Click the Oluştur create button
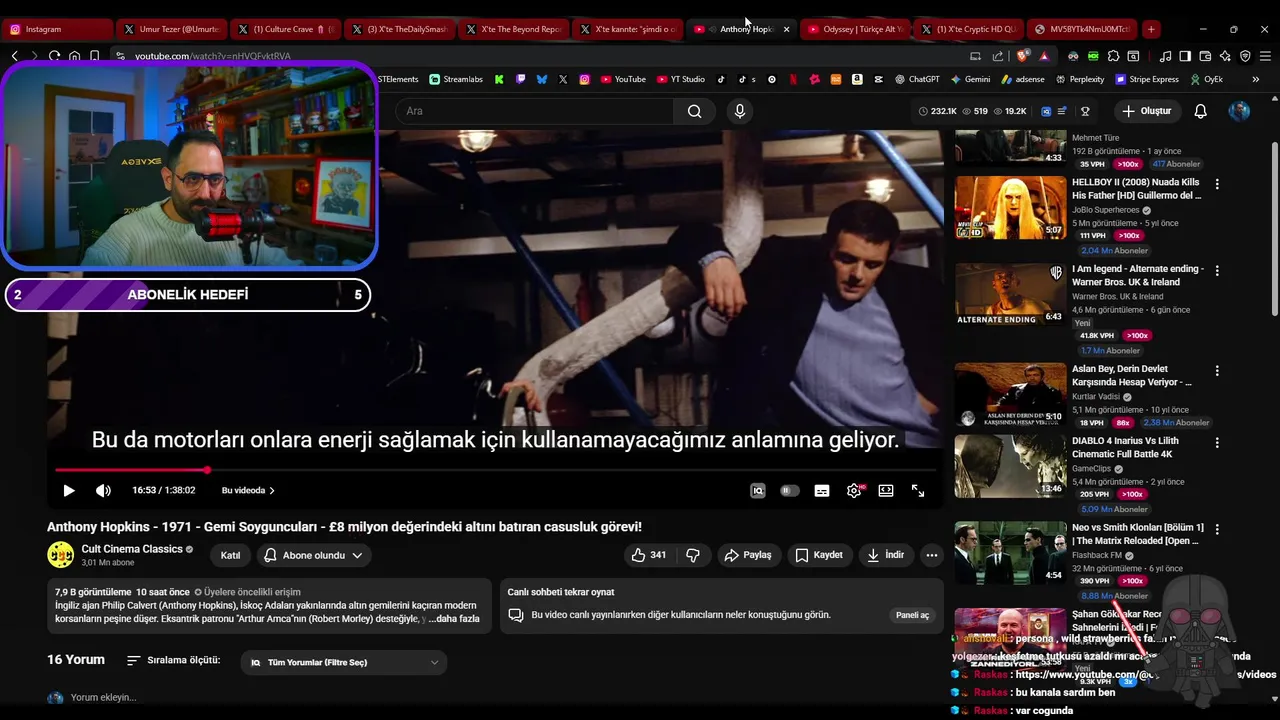 coord(1146,111)
